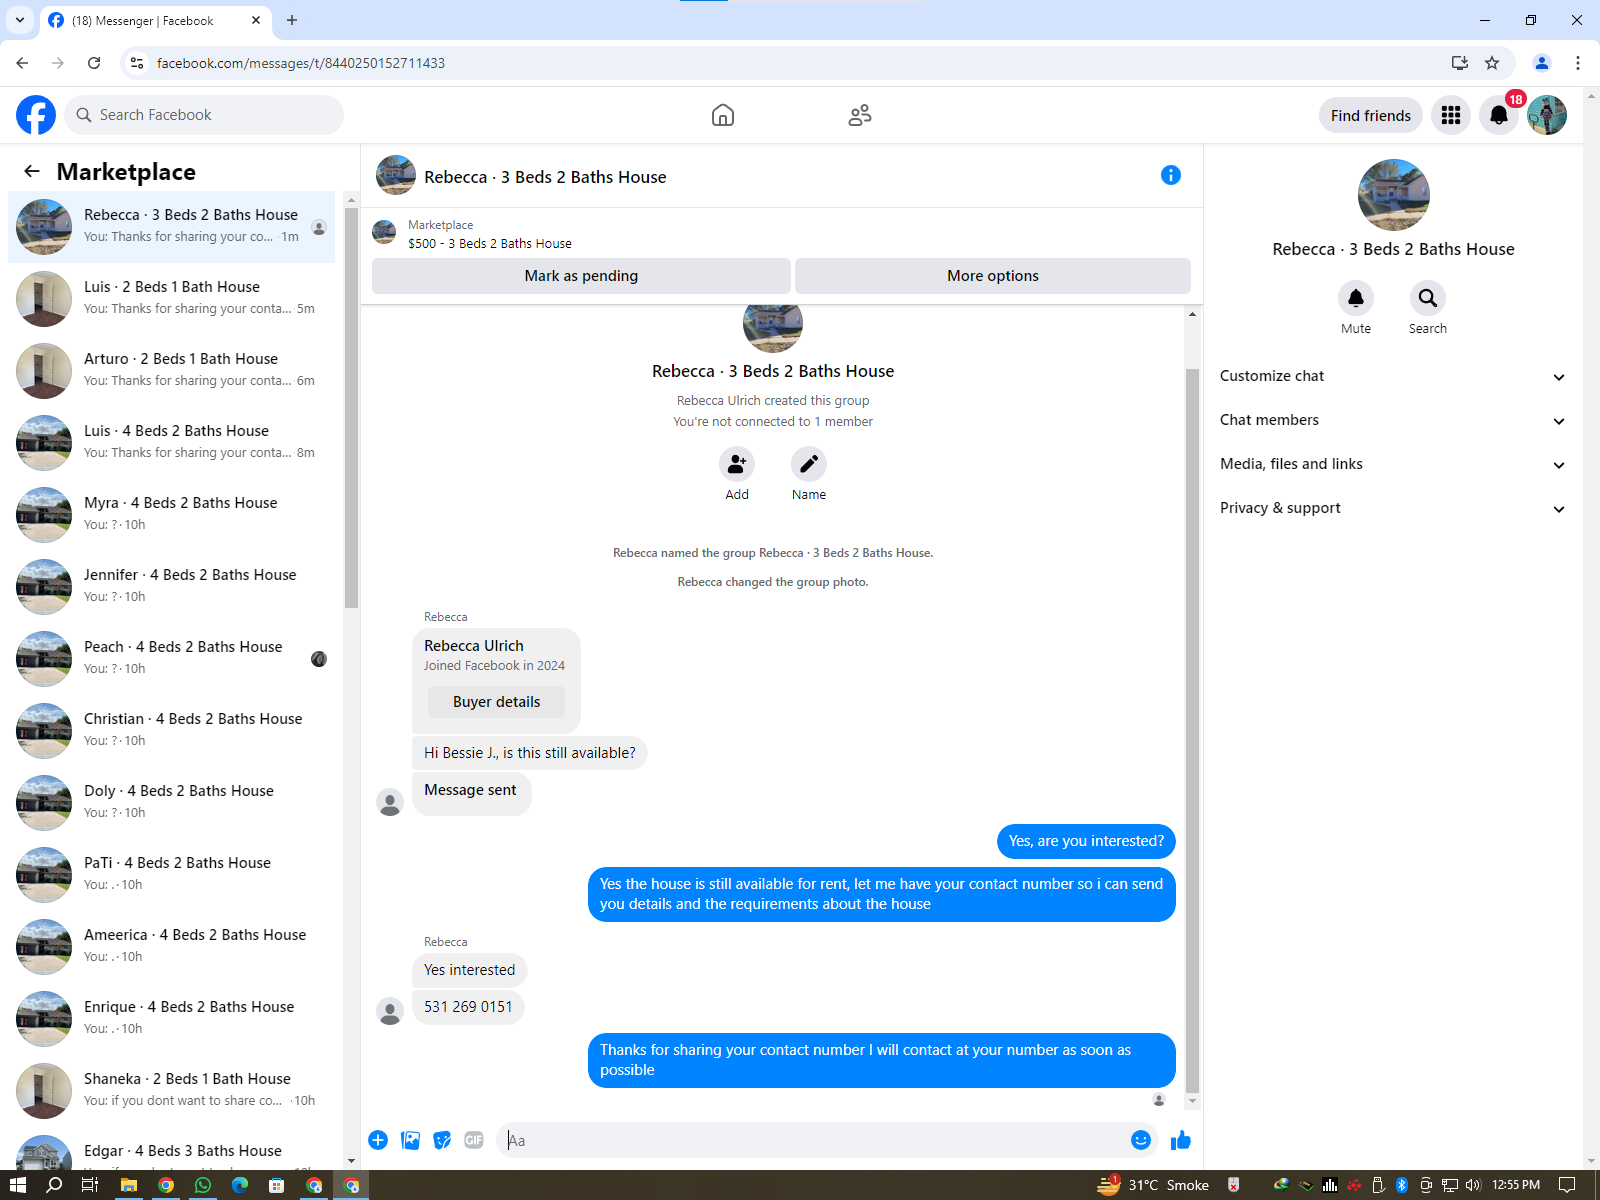Click the Search Facebook box

click(204, 115)
